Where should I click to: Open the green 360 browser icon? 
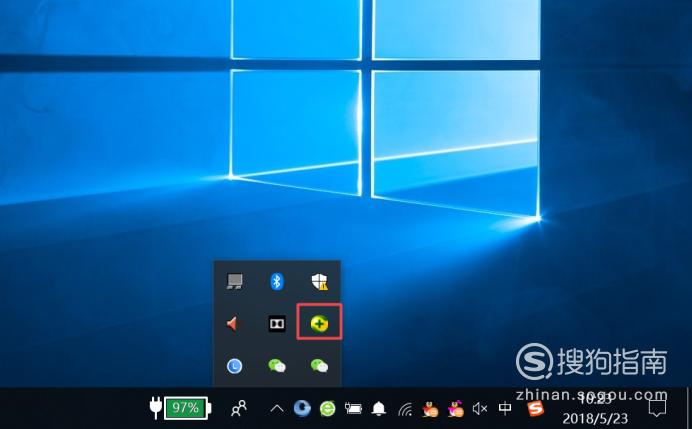coord(327,409)
